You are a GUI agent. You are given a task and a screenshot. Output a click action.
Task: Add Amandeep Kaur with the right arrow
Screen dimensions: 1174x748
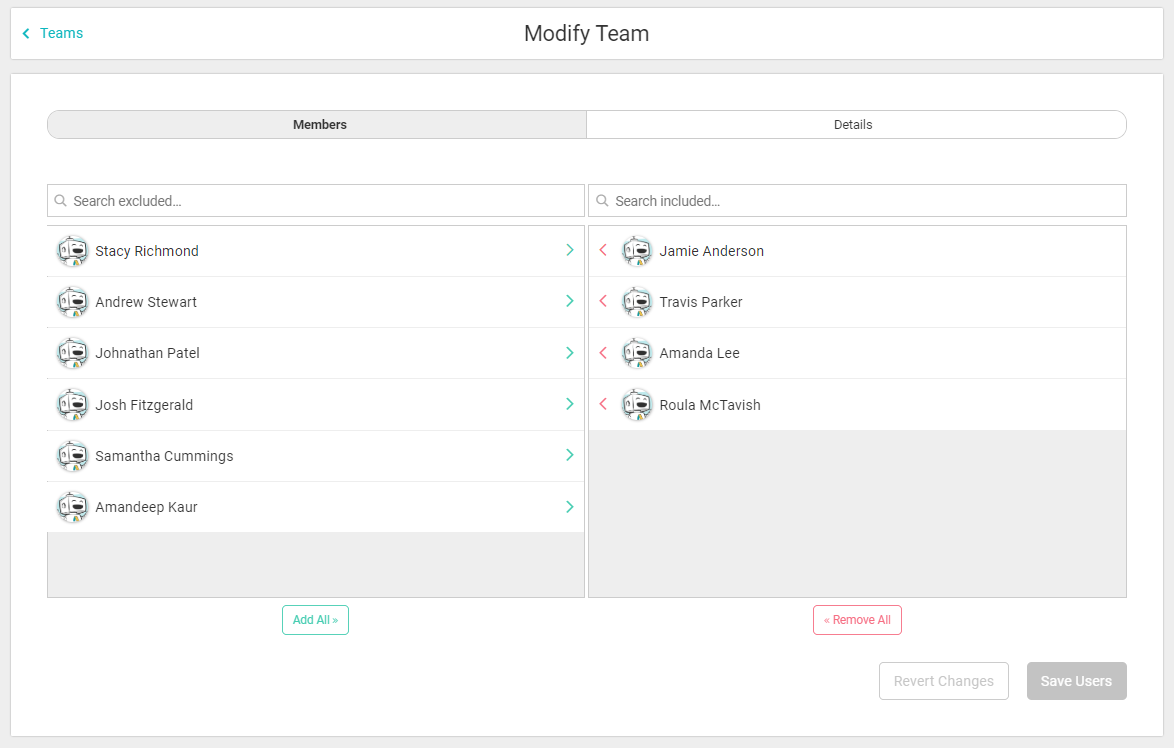[x=570, y=507]
